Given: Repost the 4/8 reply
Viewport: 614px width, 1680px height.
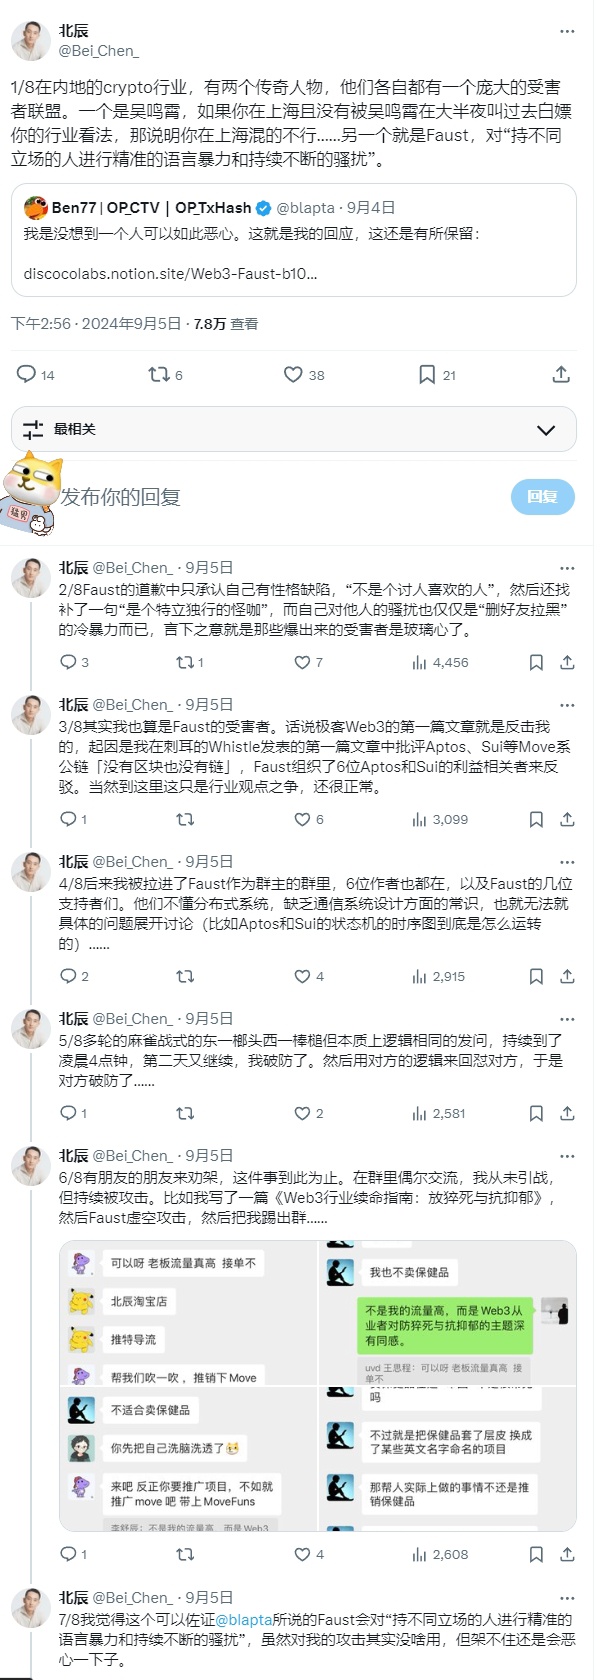Looking at the screenshot, I should pos(185,976).
